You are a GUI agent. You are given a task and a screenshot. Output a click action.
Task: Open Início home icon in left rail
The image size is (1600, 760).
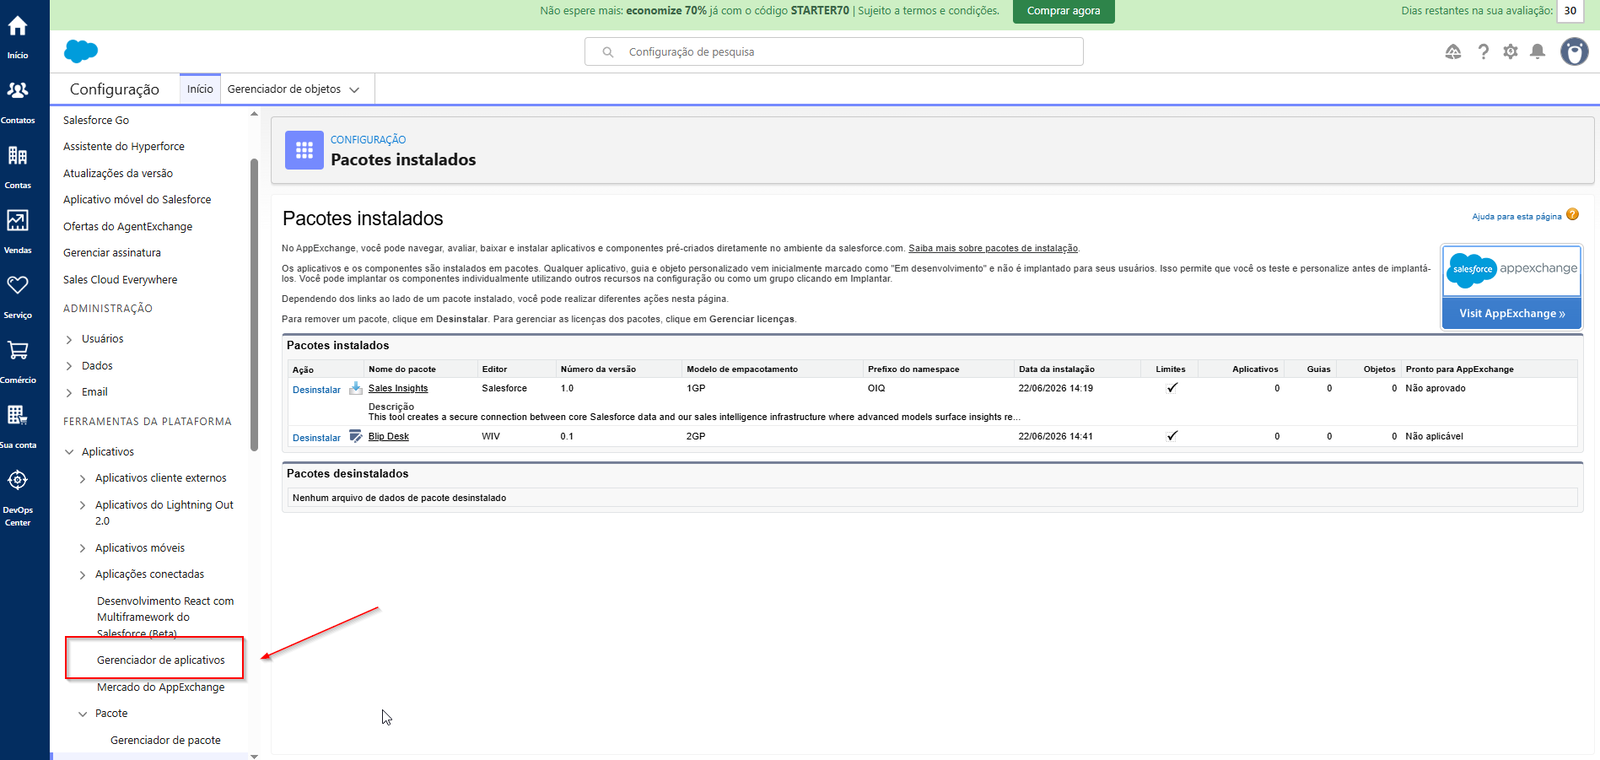click(18, 26)
